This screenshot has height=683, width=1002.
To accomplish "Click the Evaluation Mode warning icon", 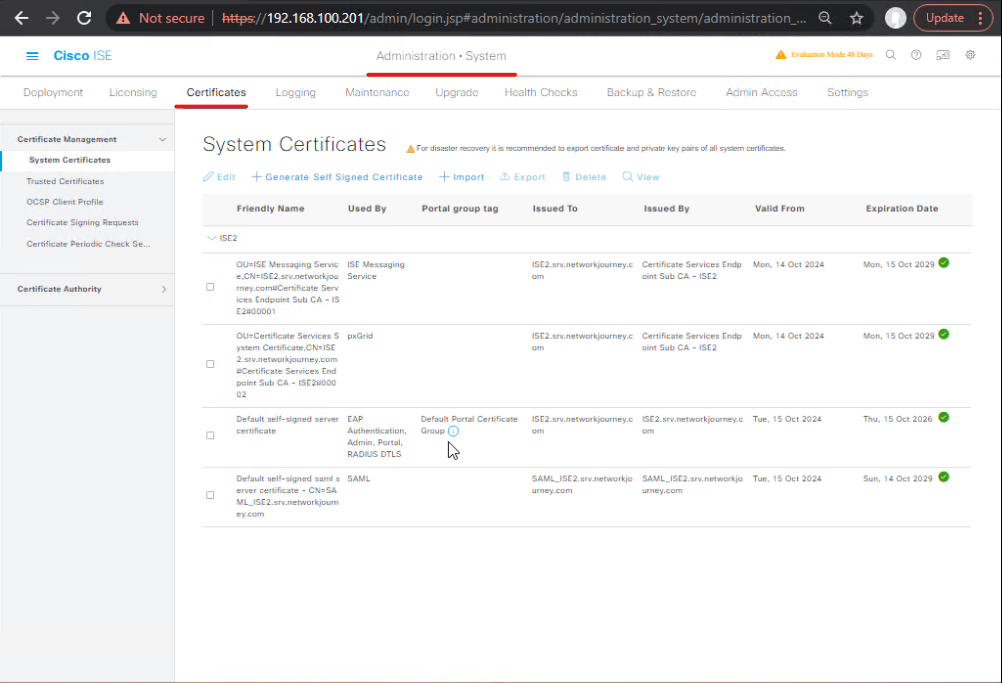I will 781,55.
